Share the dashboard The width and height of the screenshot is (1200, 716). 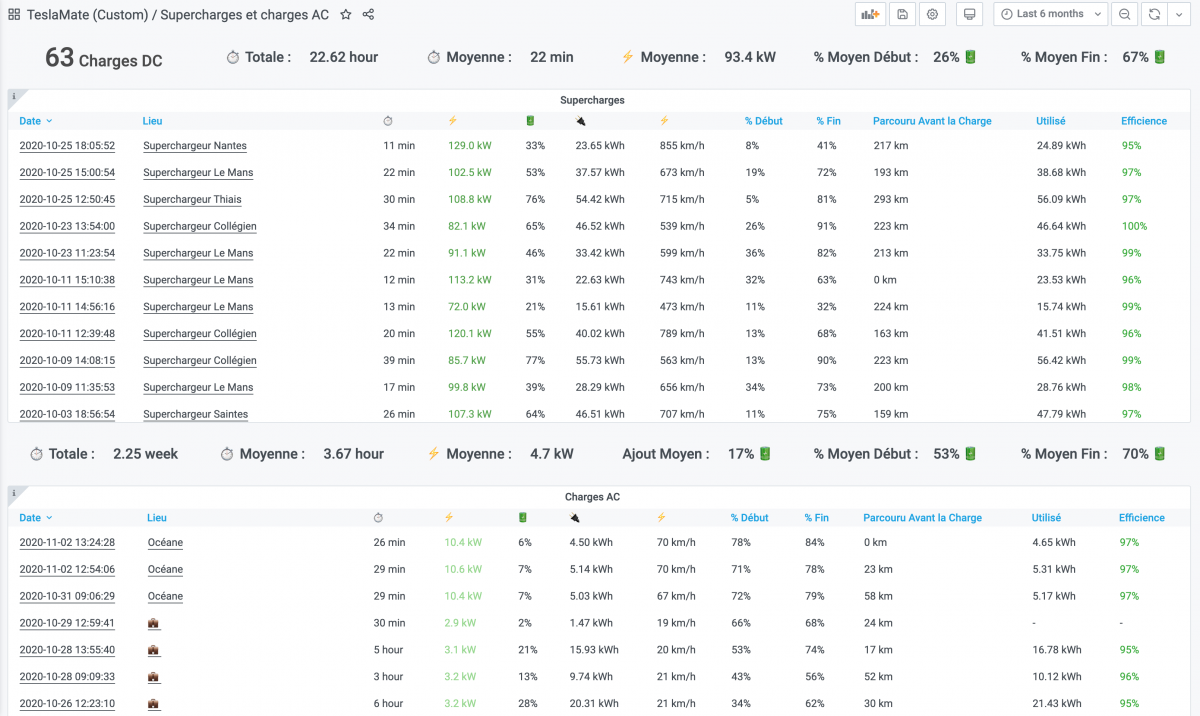coord(369,14)
